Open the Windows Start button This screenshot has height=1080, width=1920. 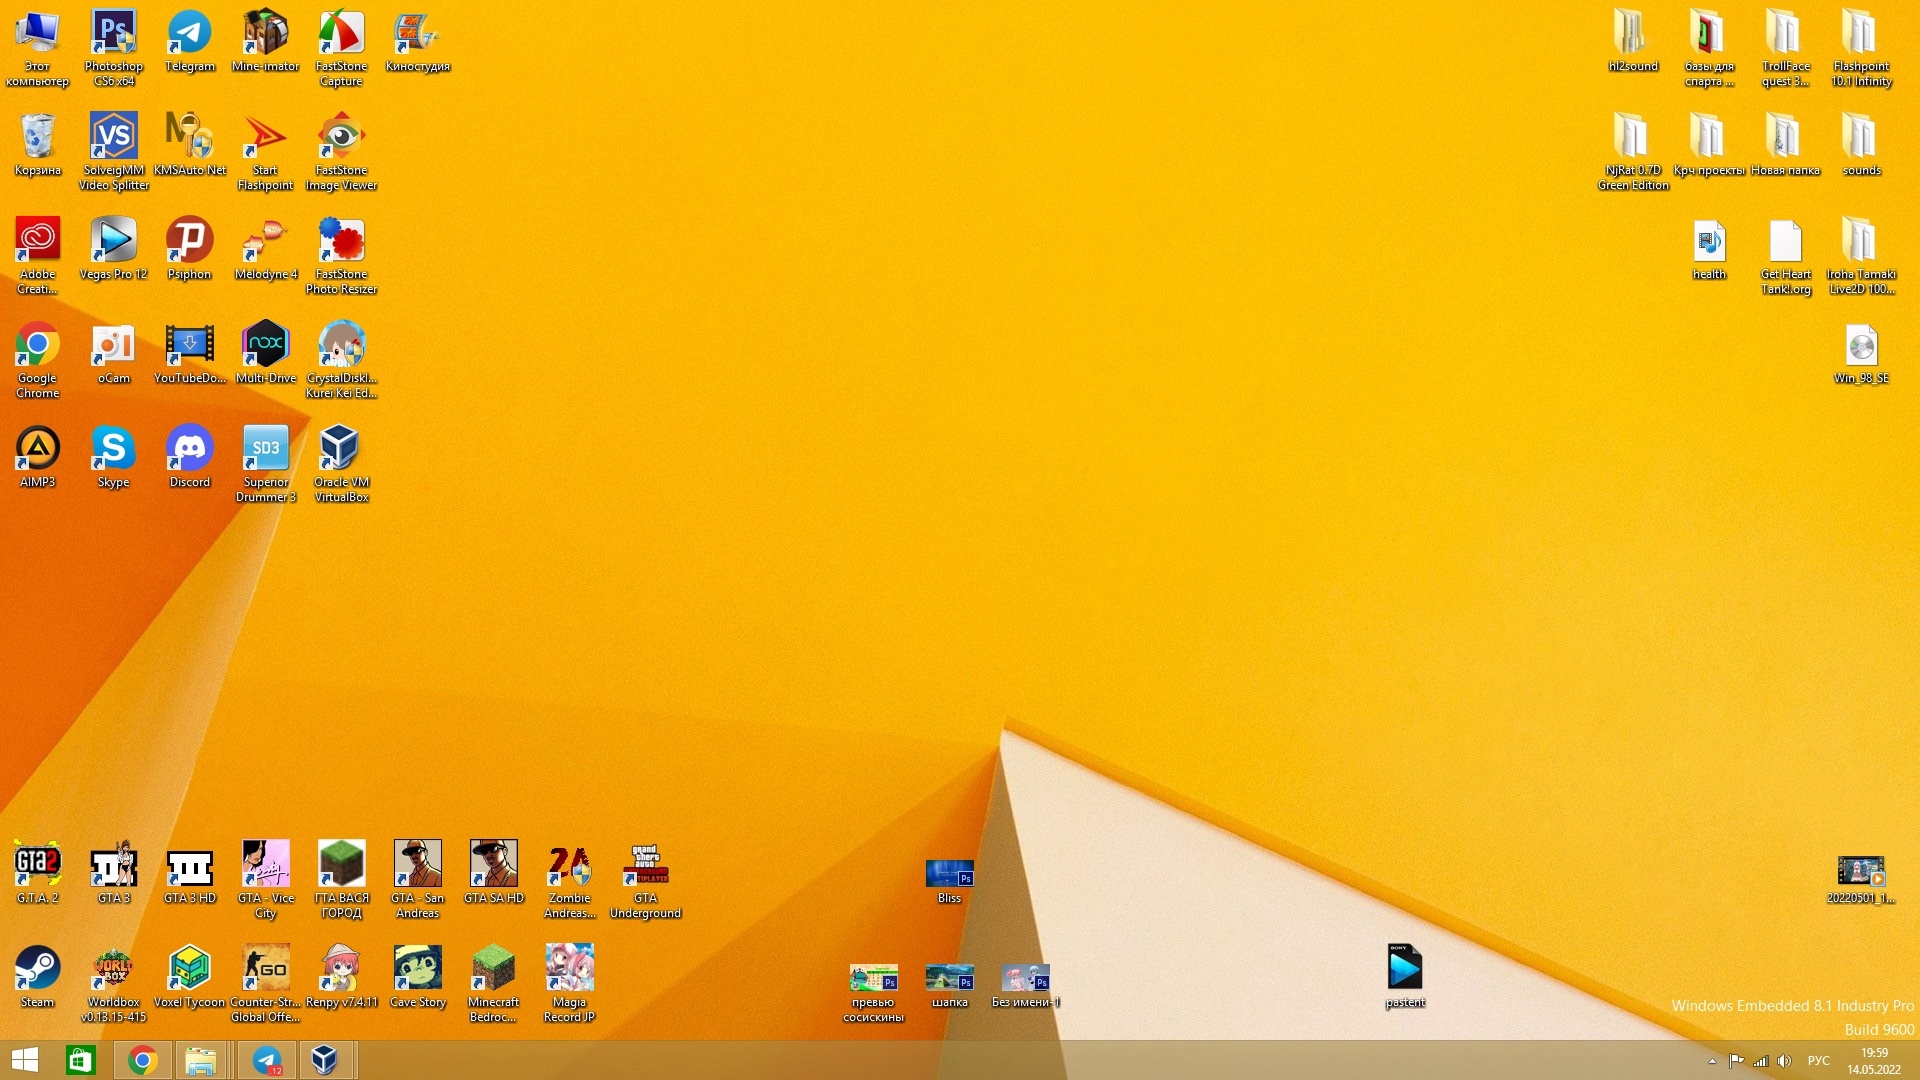(x=25, y=1060)
